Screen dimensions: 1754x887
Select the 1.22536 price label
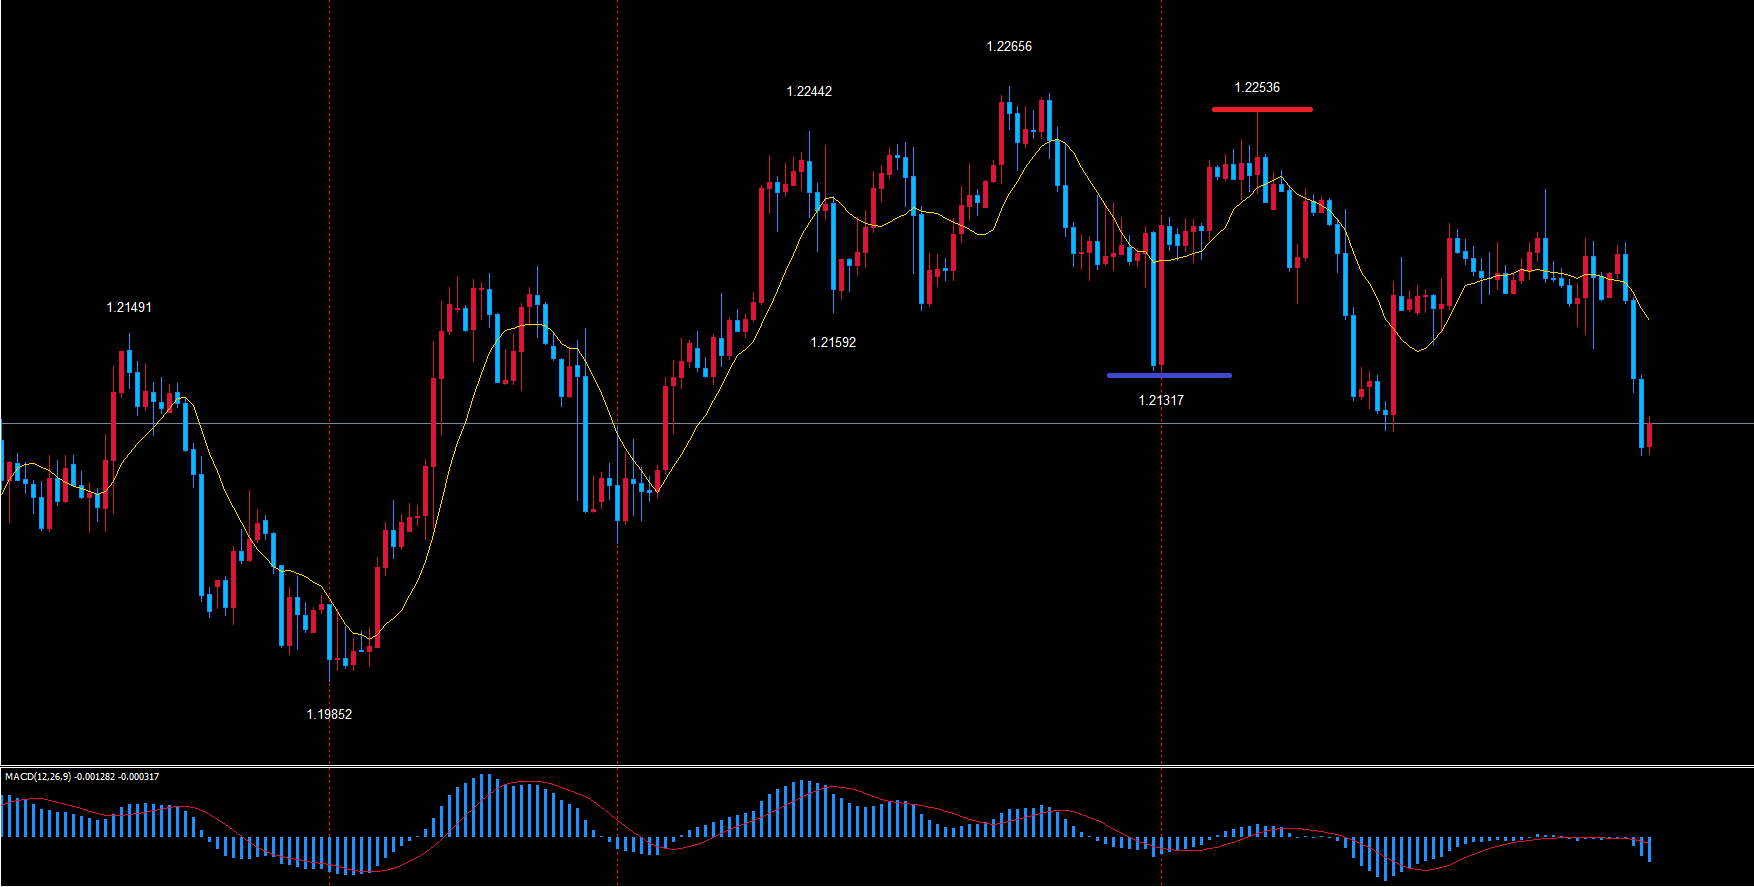click(x=1256, y=88)
